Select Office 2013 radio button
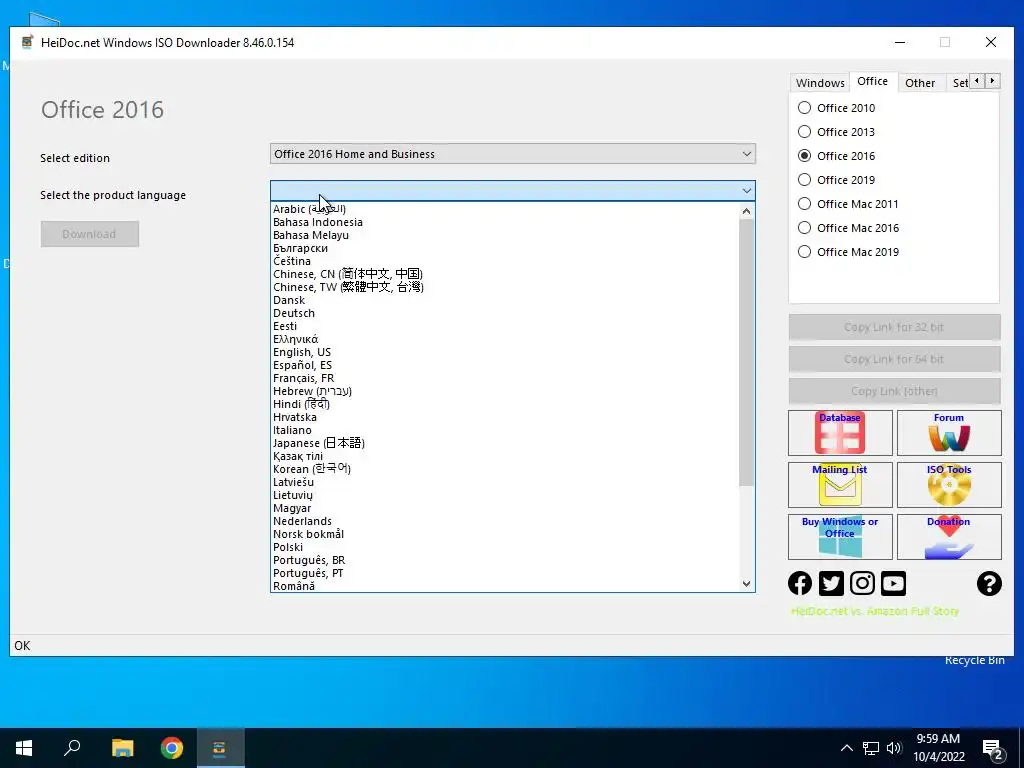1024x768 pixels. point(805,132)
